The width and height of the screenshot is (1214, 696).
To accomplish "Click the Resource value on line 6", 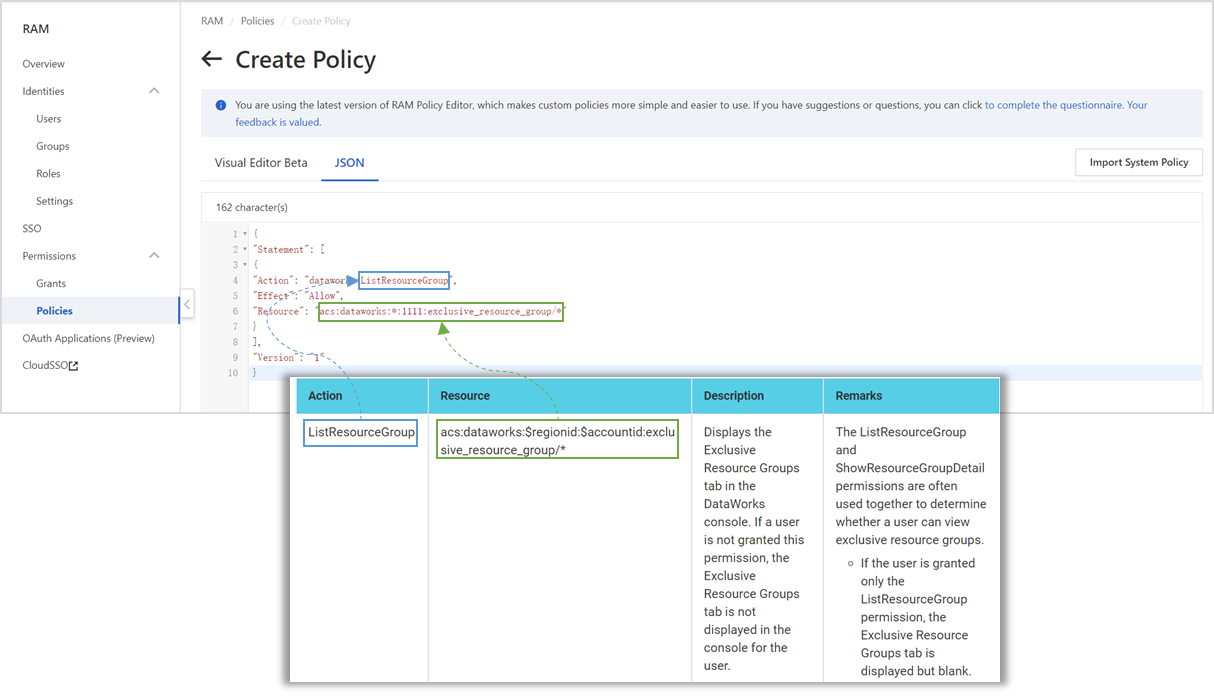I will coord(441,312).
